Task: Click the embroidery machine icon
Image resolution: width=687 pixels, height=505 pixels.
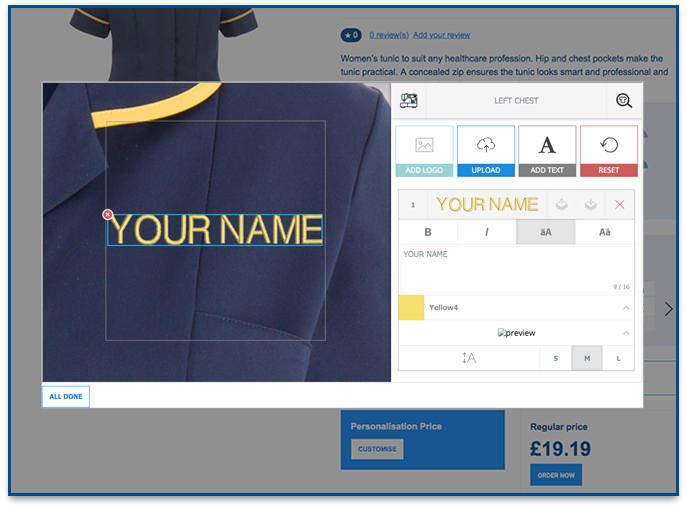Action: click(x=408, y=101)
